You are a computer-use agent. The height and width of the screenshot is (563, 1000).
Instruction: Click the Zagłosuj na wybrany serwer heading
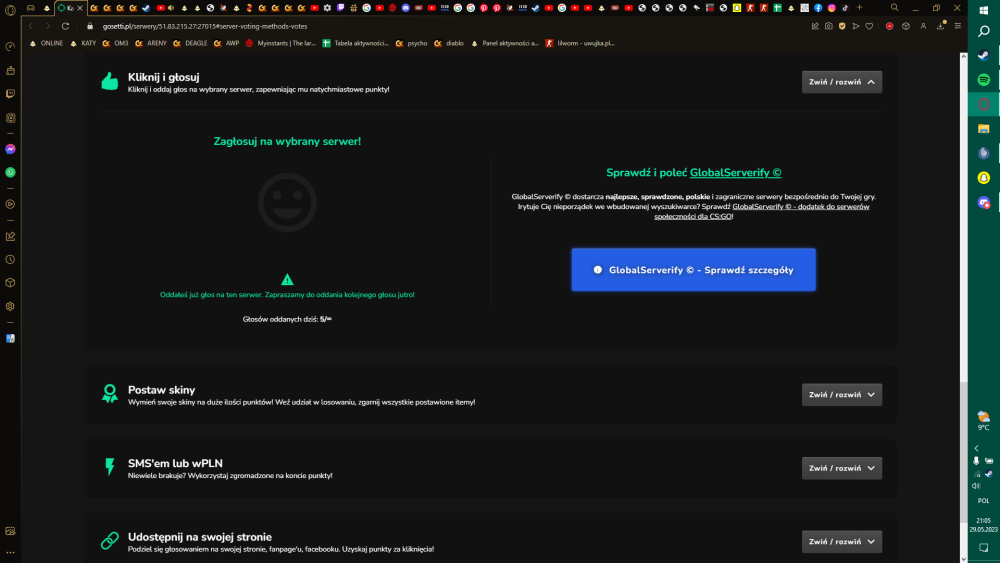[x=287, y=142]
